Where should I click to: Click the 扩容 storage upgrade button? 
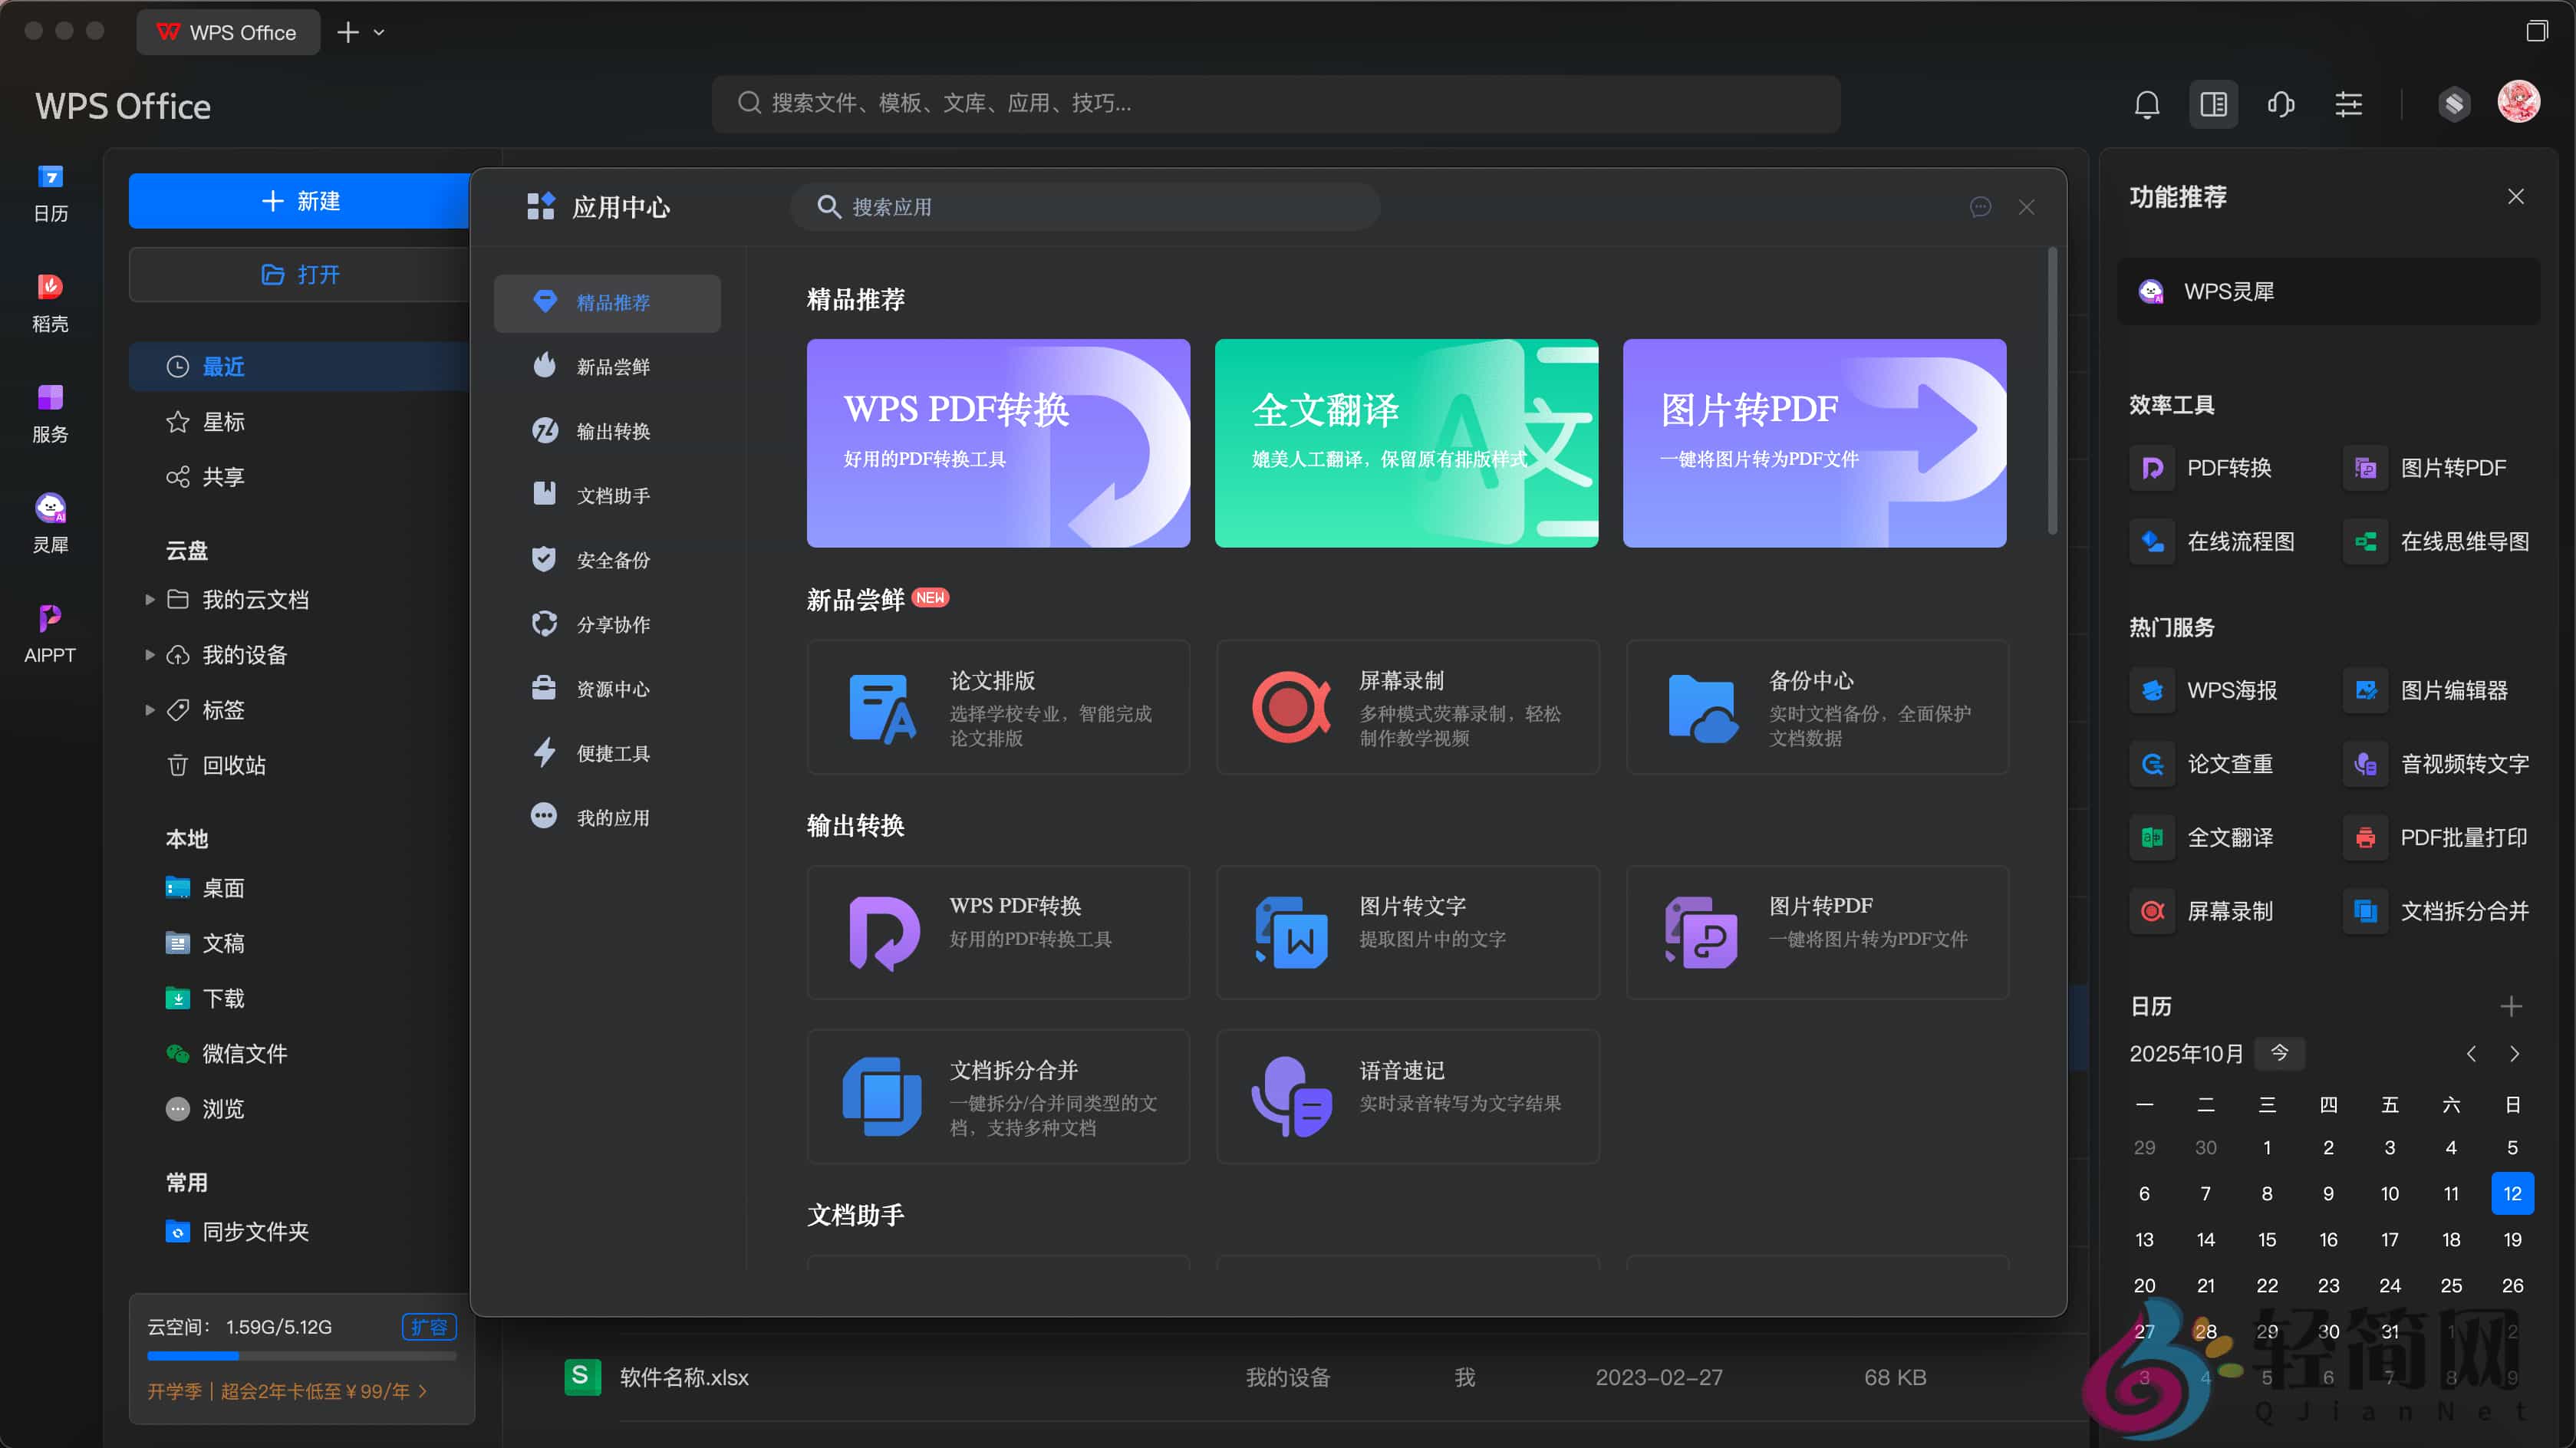point(430,1327)
